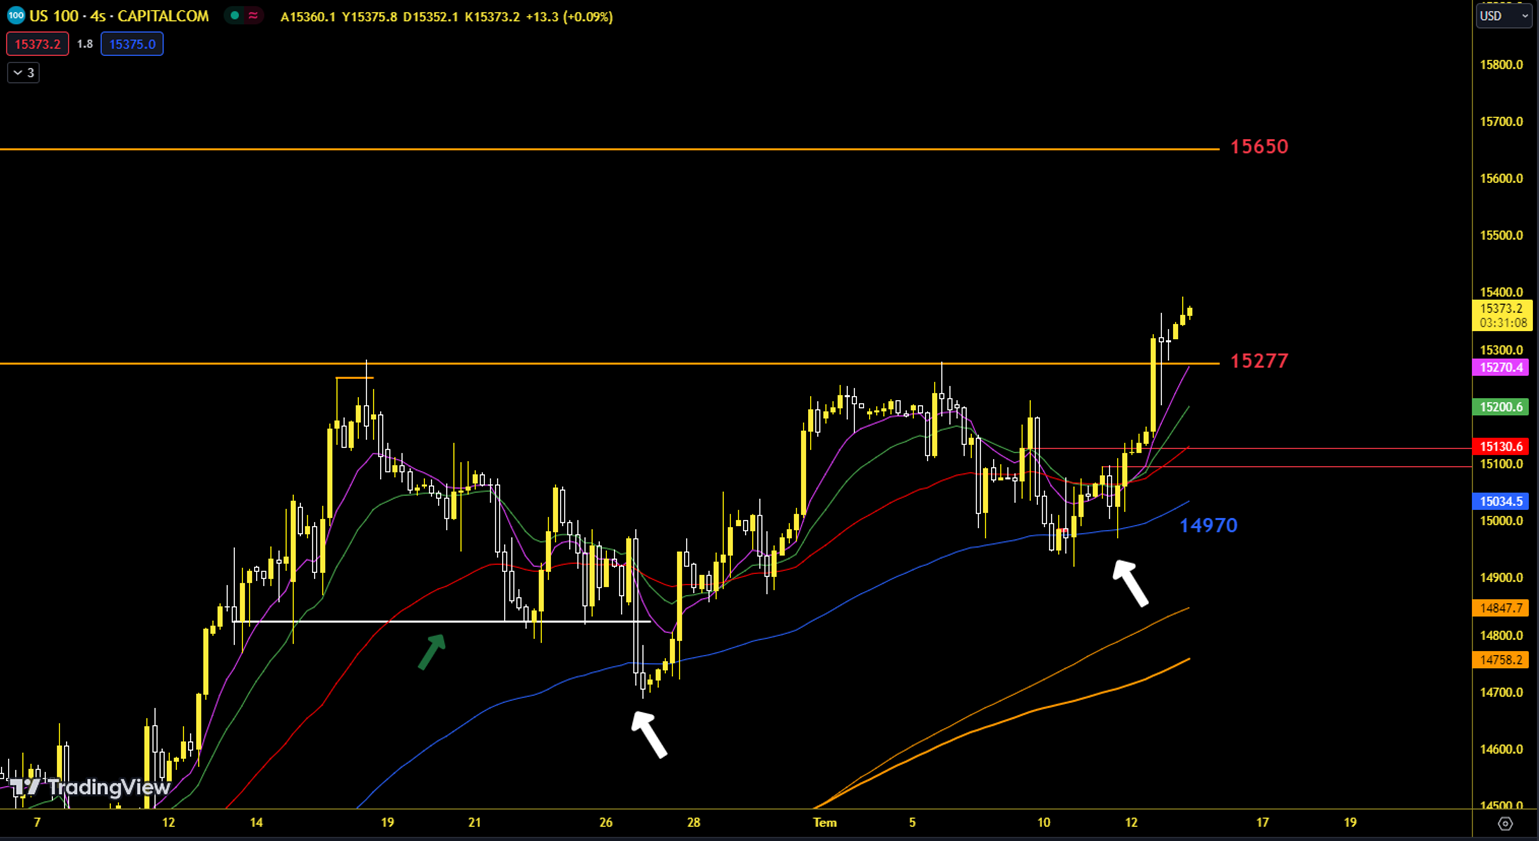
Task: Open the USD currency dropdown
Action: 1503,16
